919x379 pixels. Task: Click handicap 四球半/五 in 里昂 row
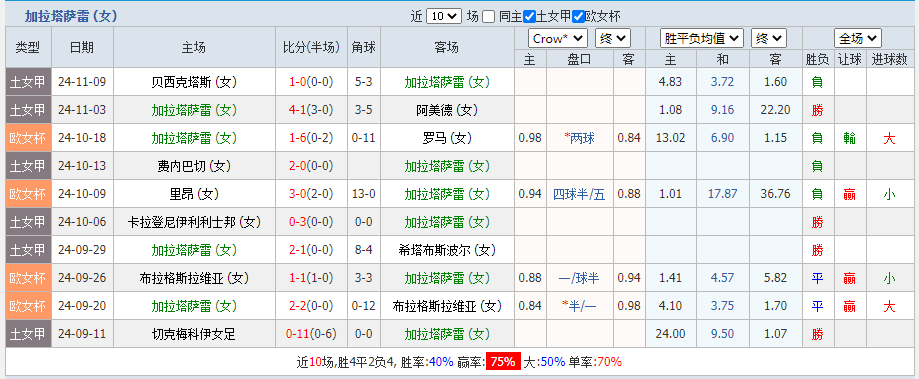(x=580, y=194)
